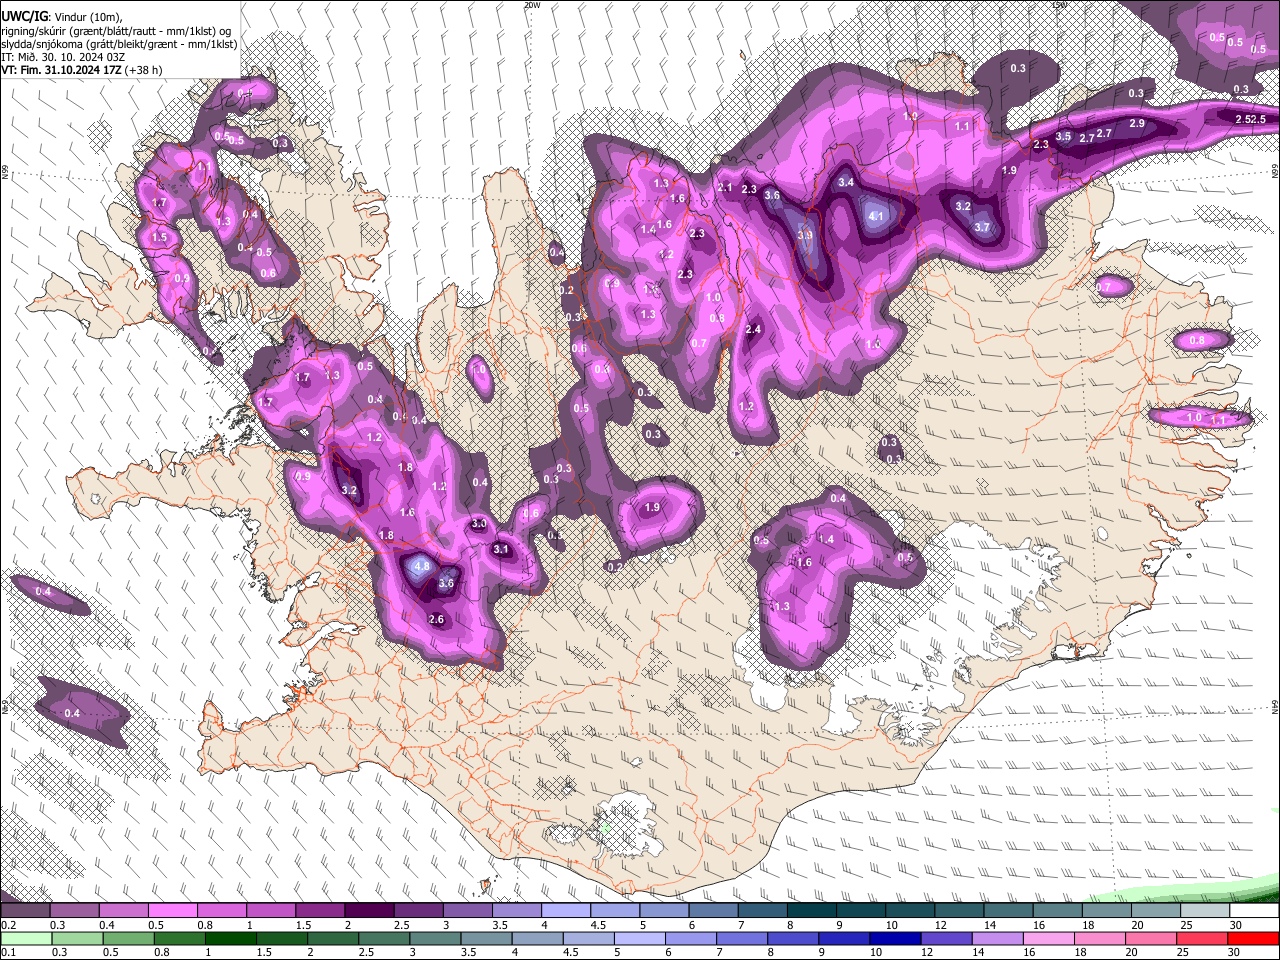Image resolution: width=1280 pixels, height=960 pixels.
Task: Click the 'slydda/snjókoma' legend description line
Action: [x=119, y=44]
